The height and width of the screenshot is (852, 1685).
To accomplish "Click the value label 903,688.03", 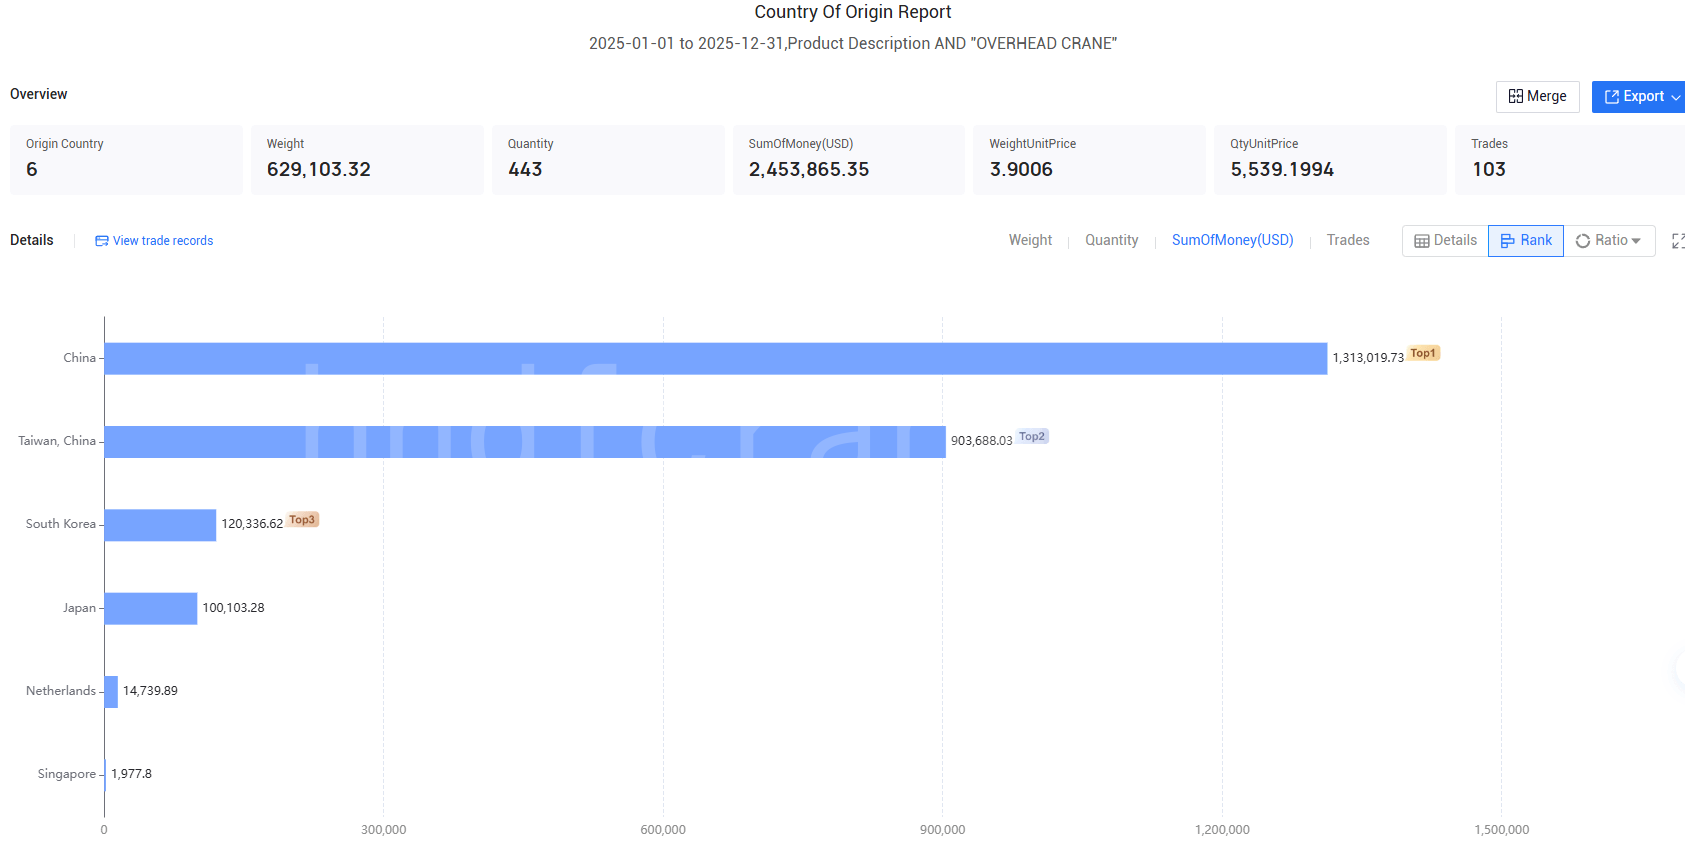I will (x=981, y=441).
